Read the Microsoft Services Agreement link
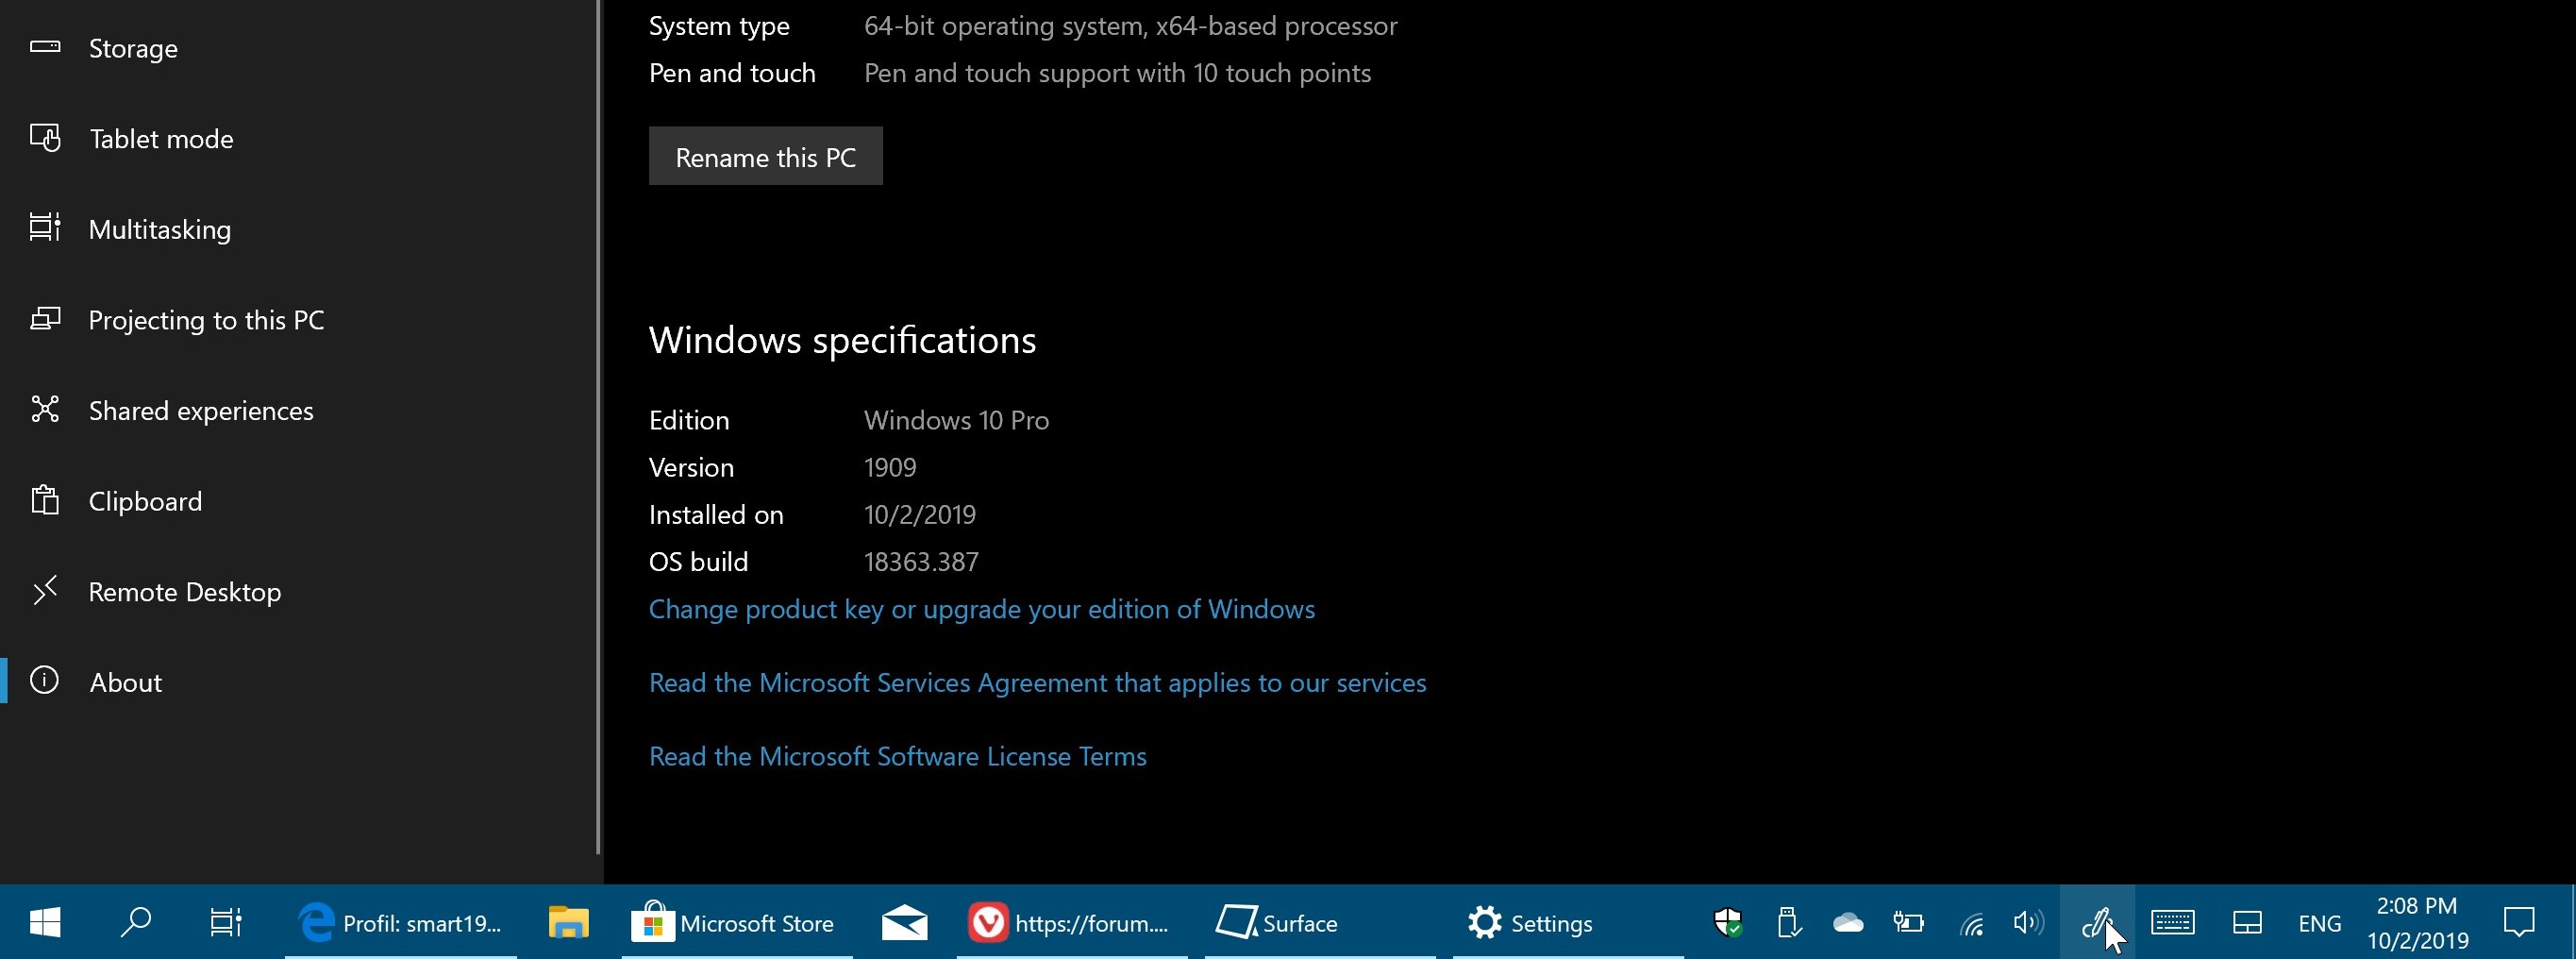Image resolution: width=2576 pixels, height=959 pixels. [1037, 682]
